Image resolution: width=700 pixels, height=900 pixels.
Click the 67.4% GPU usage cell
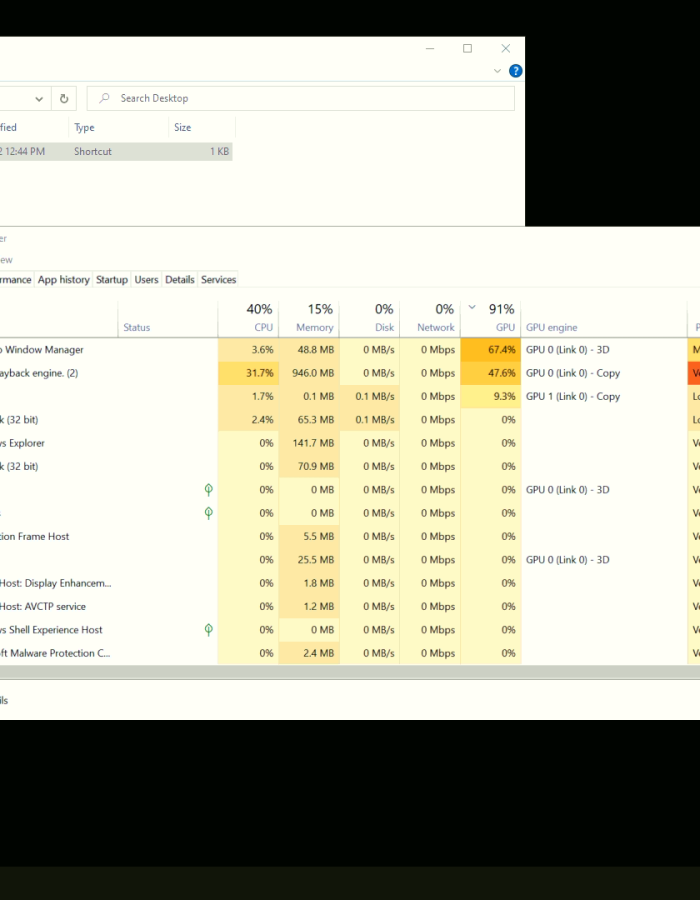coord(491,350)
